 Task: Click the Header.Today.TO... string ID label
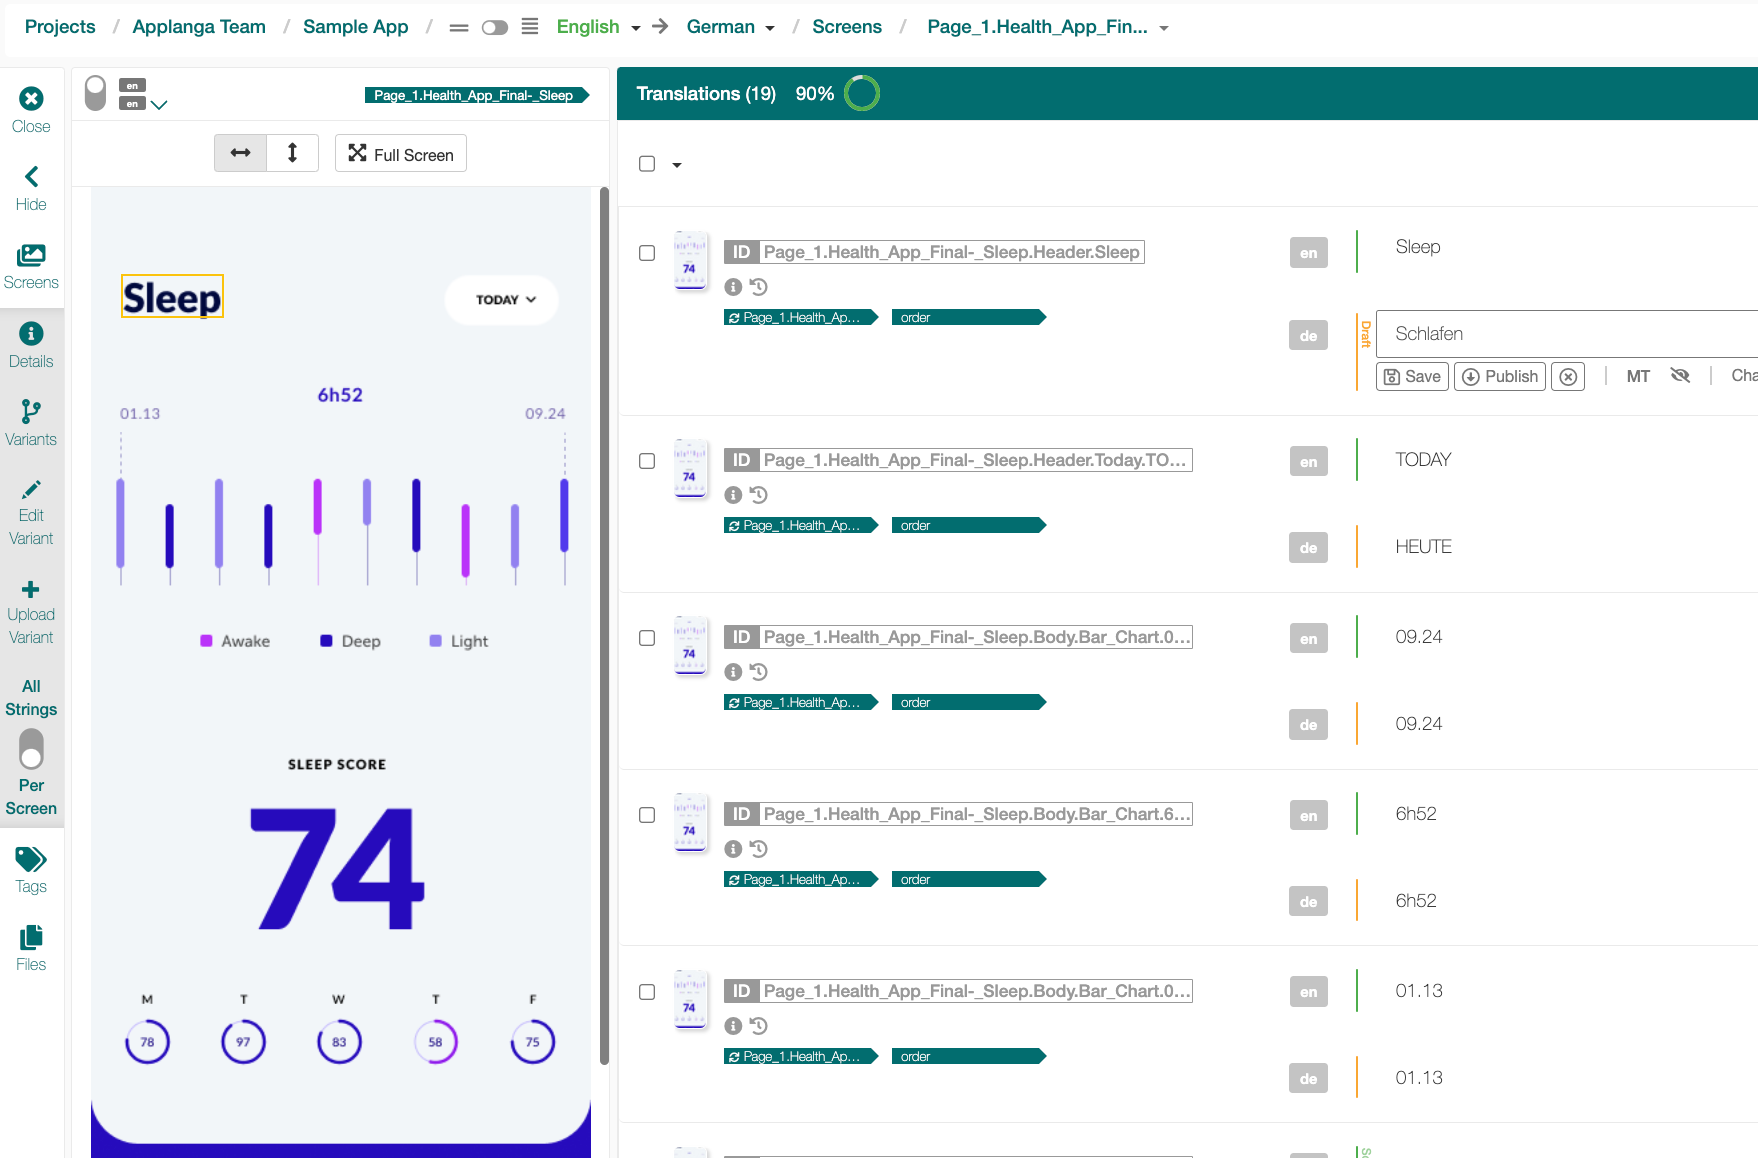pos(958,460)
